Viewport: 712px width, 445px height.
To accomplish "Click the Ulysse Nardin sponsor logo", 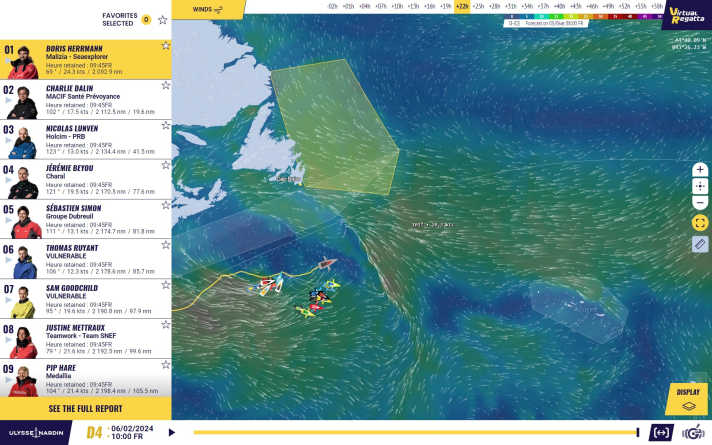I will tap(35, 433).
